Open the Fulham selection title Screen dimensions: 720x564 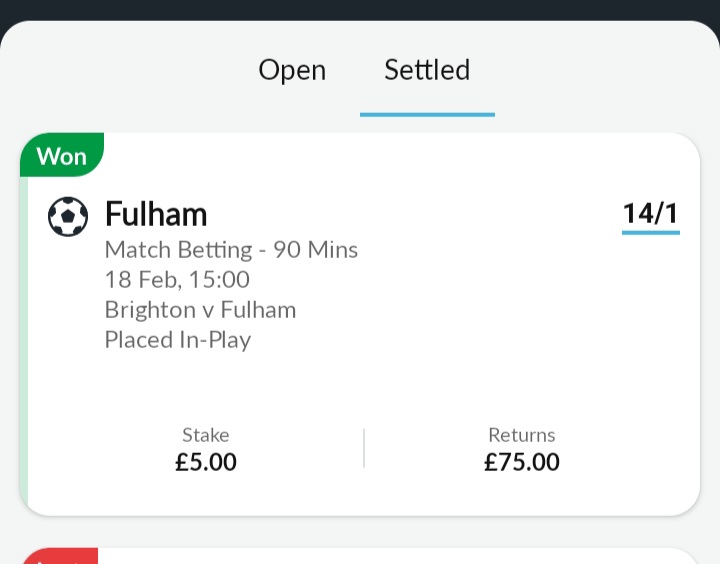pyautogui.click(x=156, y=214)
